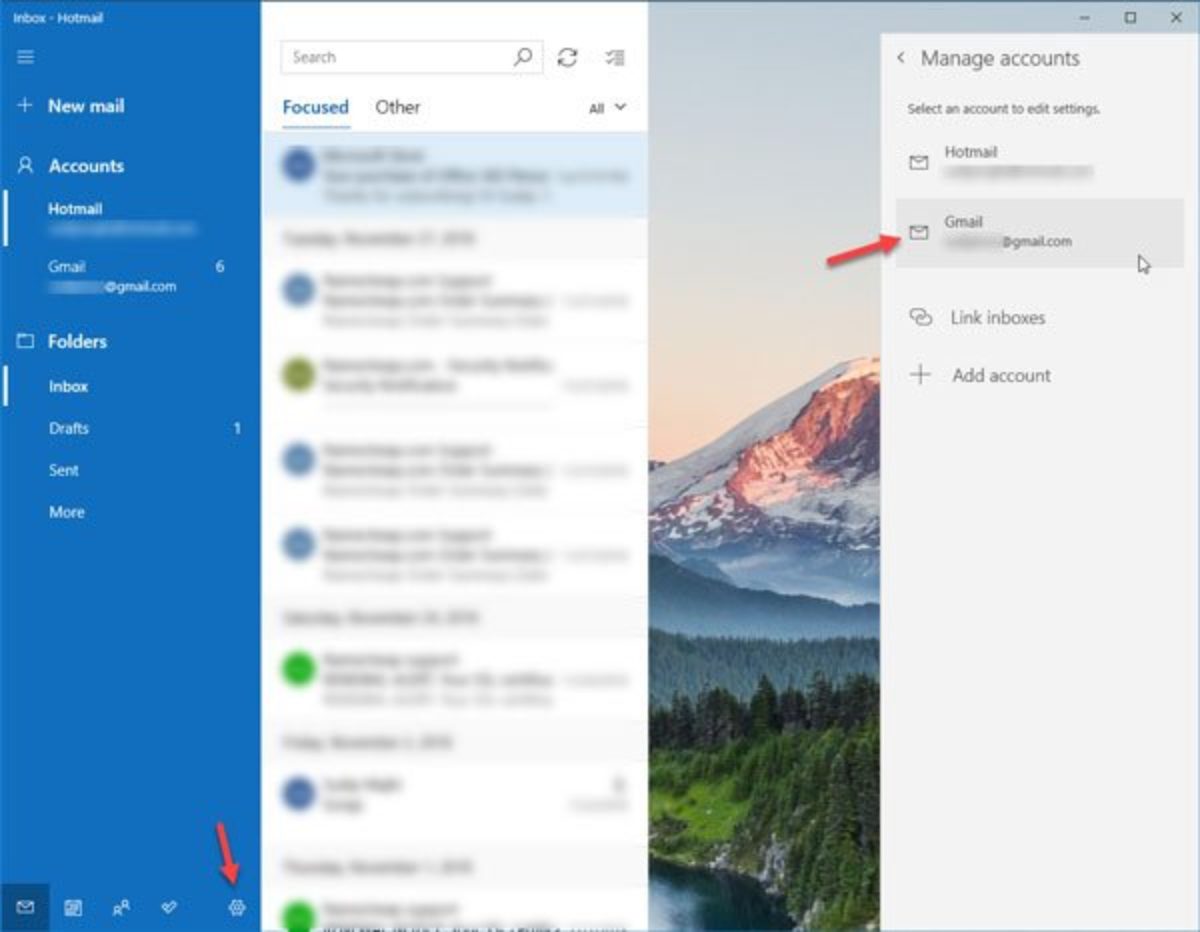This screenshot has height=932, width=1200.
Task: Open To-Do checkmark icon in bottom bar
Action: pyautogui.click(x=169, y=908)
